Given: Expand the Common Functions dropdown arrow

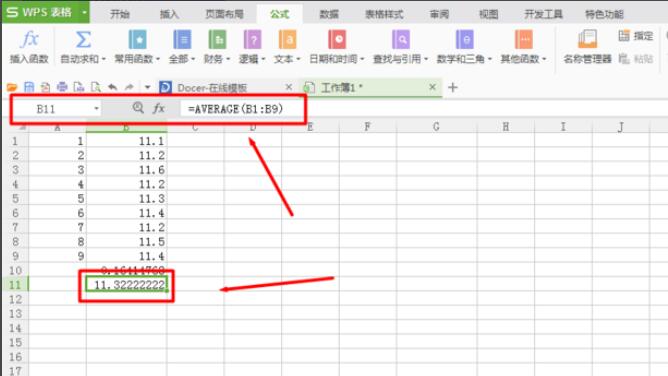Looking at the screenshot, I should [158, 59].
